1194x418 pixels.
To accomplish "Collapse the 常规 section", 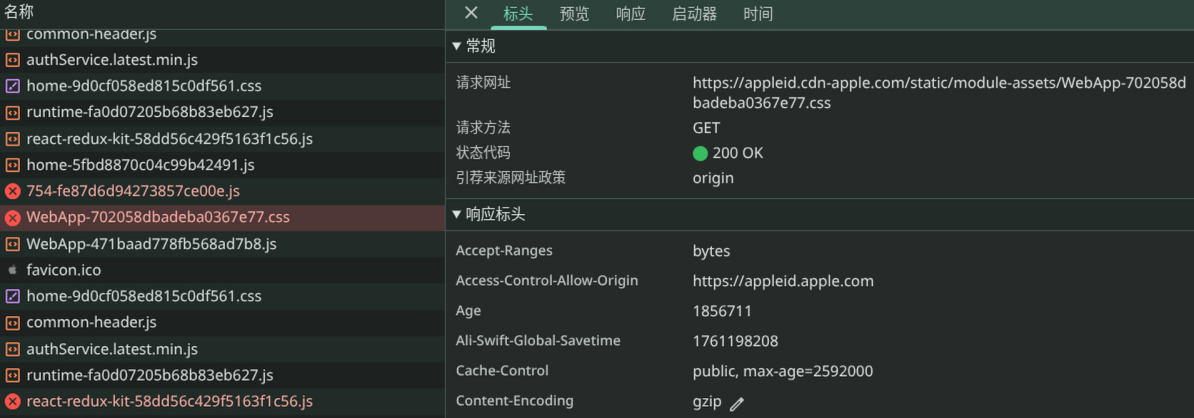I will pos(457,47).
